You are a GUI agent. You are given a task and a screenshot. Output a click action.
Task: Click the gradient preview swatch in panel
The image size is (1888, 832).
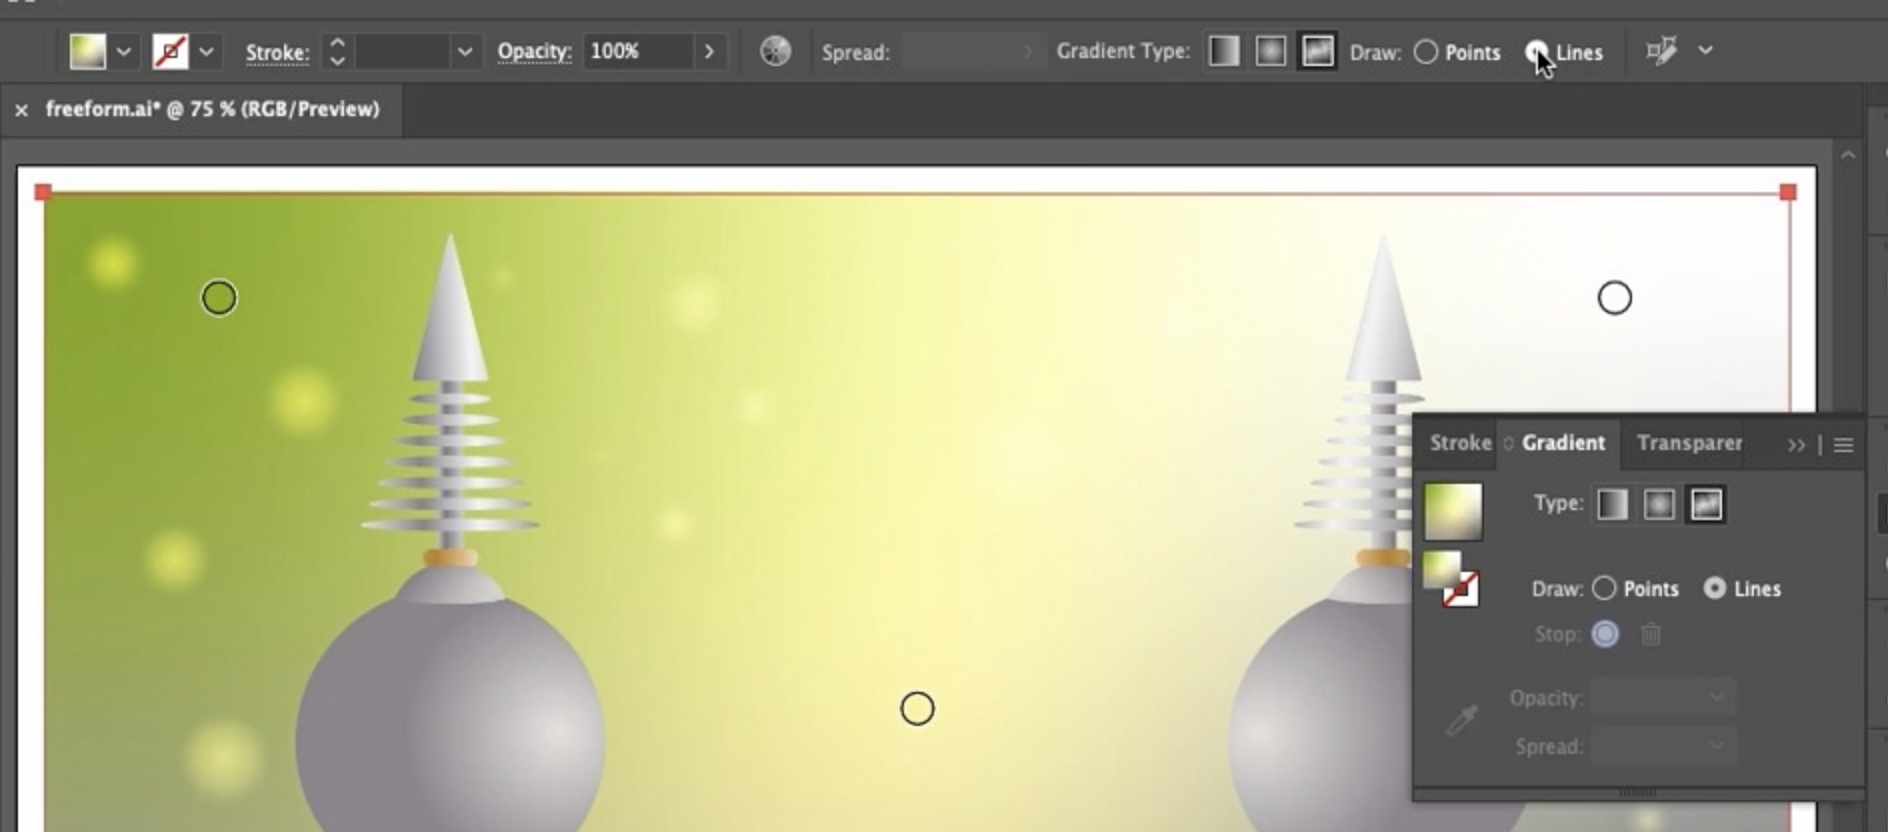[1453, 511]
